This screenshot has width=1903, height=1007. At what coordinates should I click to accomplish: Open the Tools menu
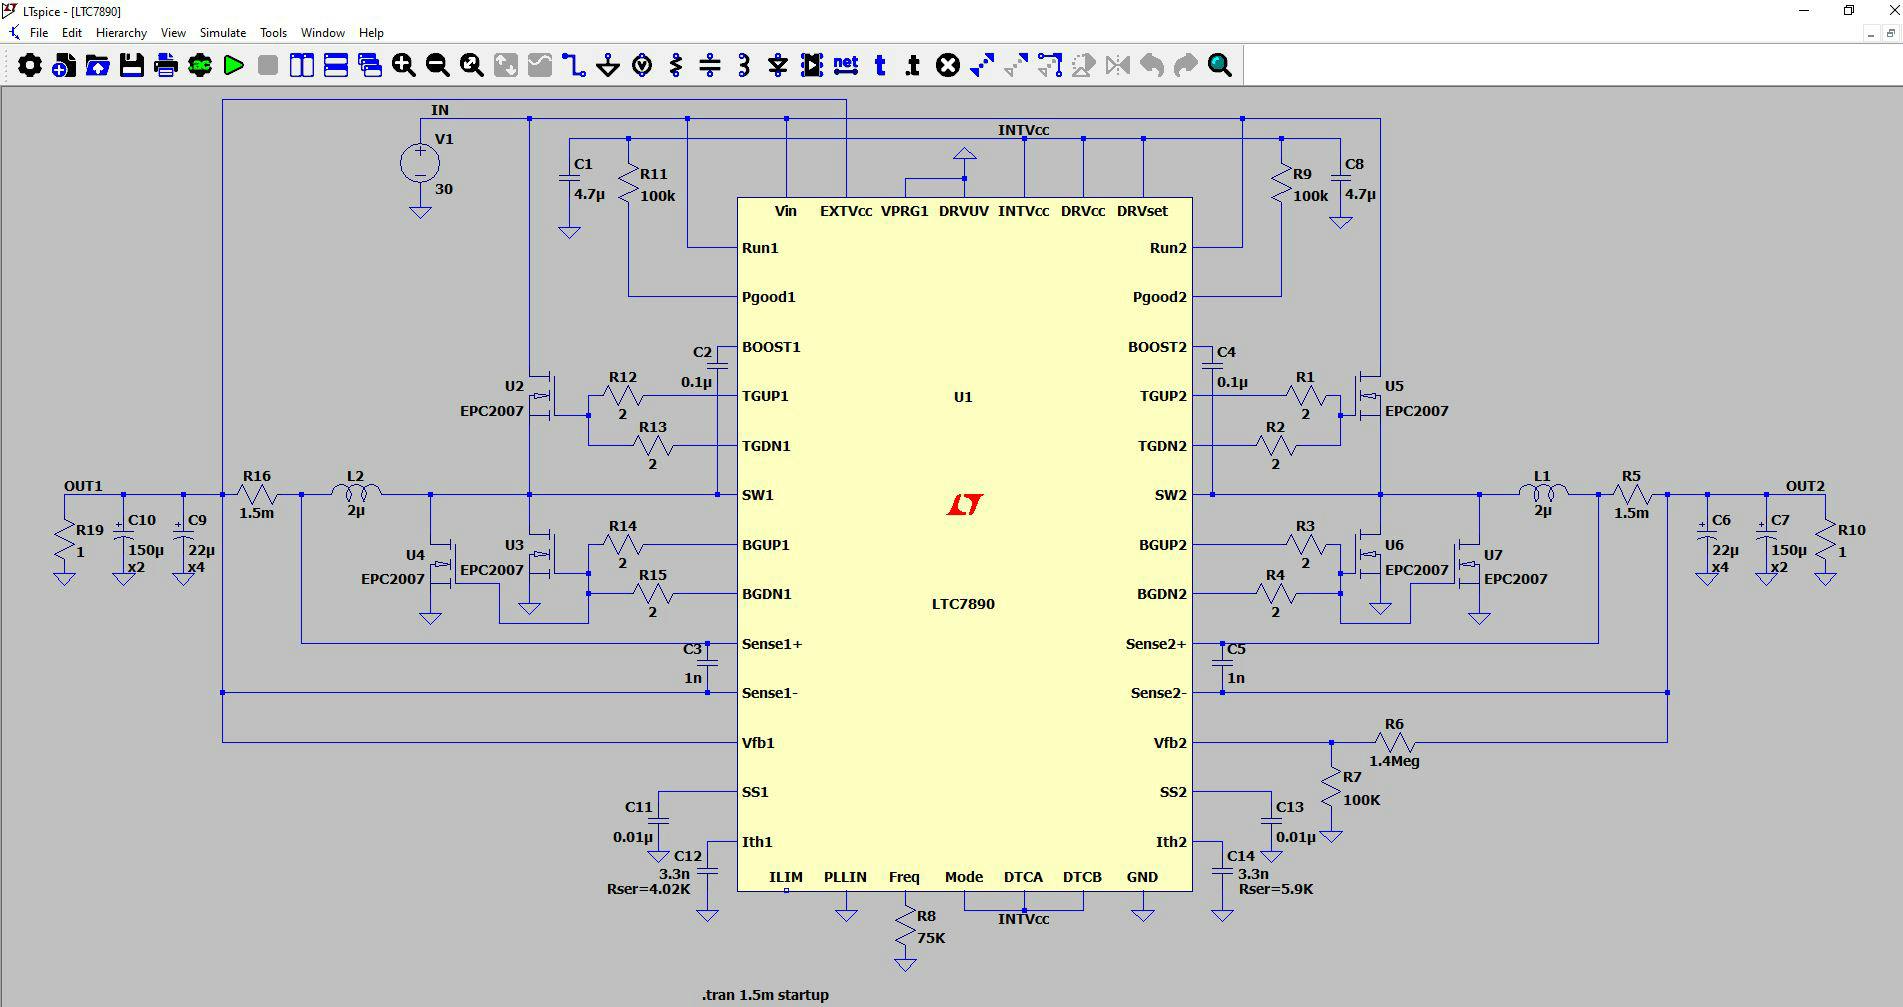tap(273, 32)
